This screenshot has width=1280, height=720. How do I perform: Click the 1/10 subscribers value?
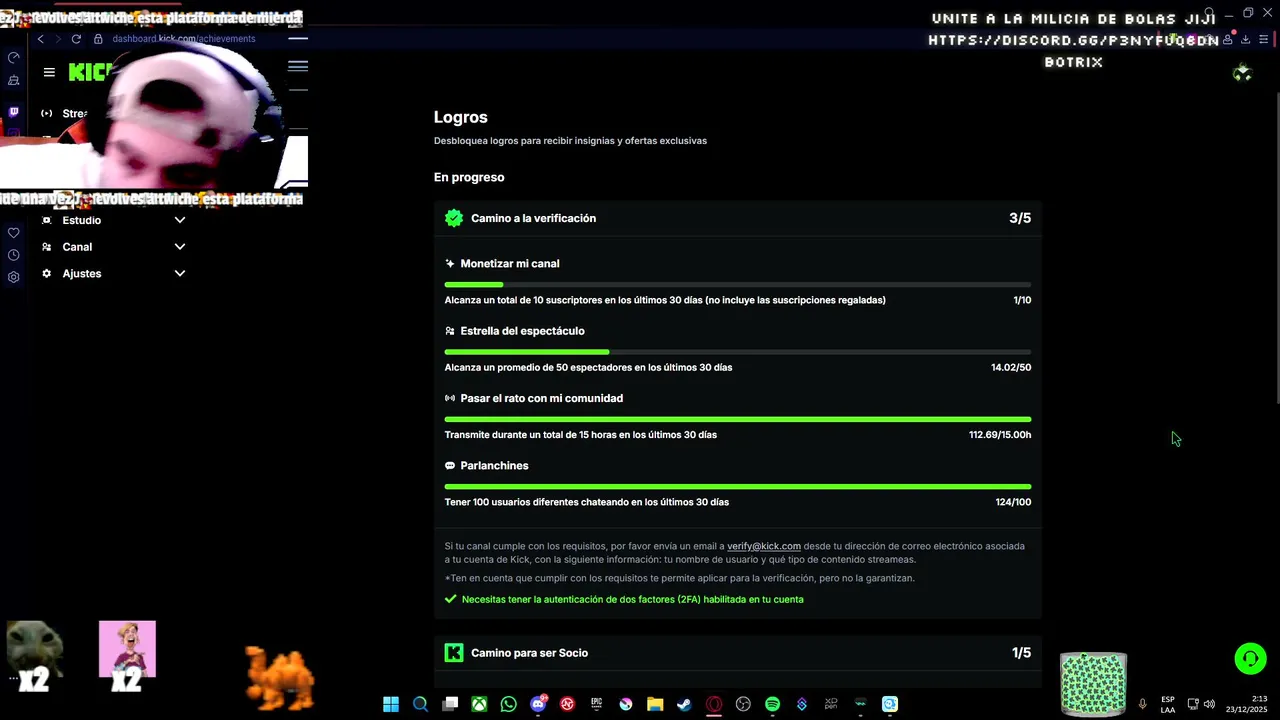point(1022,300)
